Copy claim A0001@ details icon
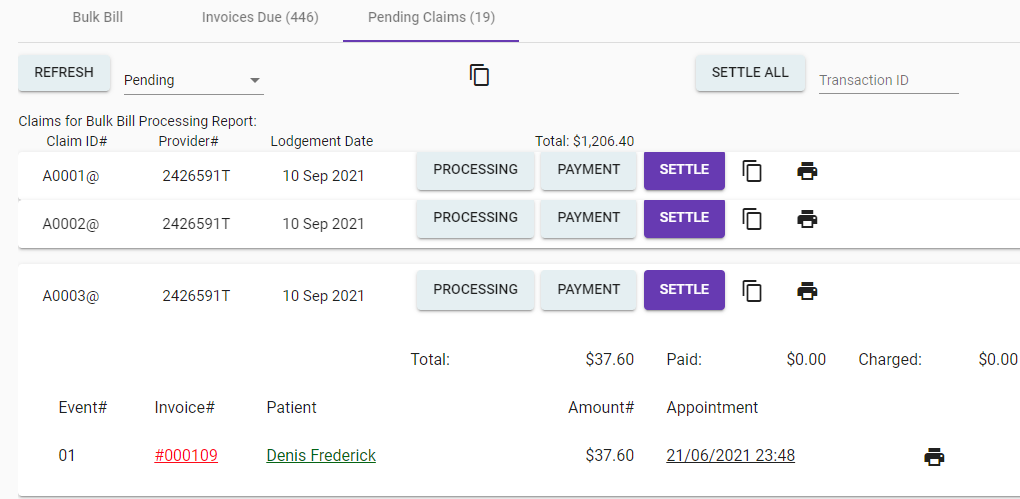Viewport: 1020px width, 499px height. tap(752, 171)
